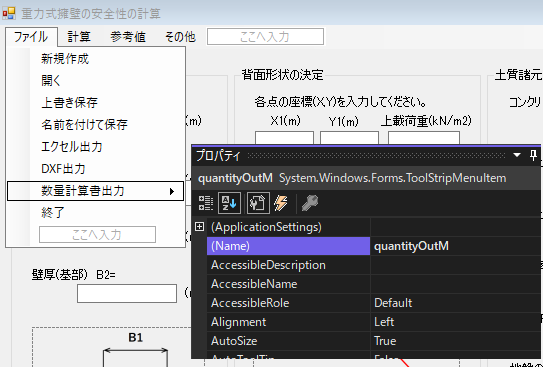Click the X1(m) input box
543x367 pixels.
[284, 137]
